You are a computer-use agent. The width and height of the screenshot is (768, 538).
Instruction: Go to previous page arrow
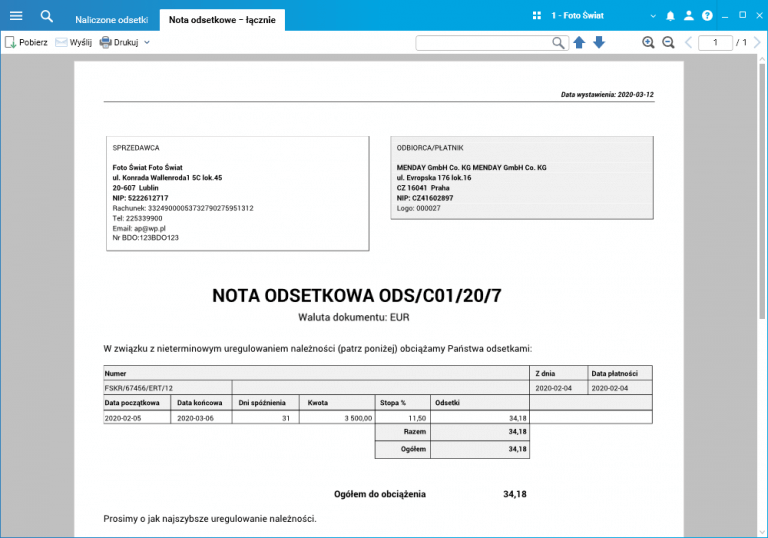tap(688, 43)
